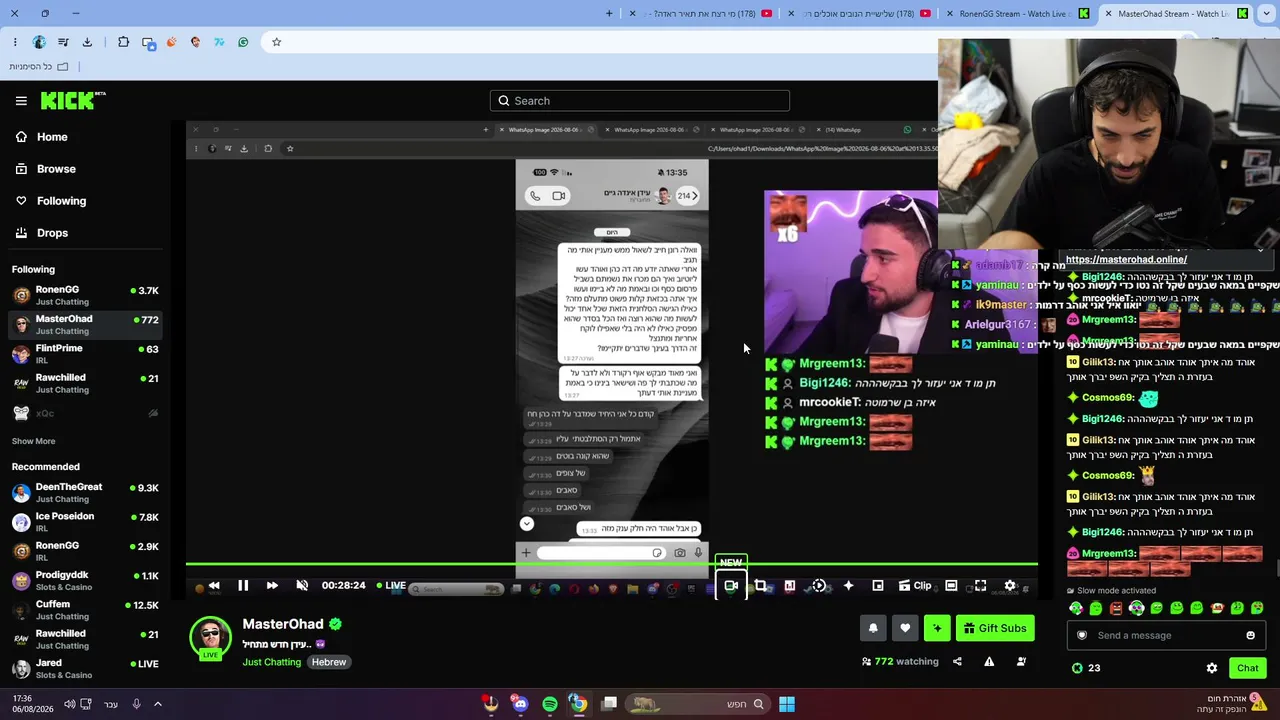
Task: Click the user icon beside the report icon
Action: pos(1021,661)
